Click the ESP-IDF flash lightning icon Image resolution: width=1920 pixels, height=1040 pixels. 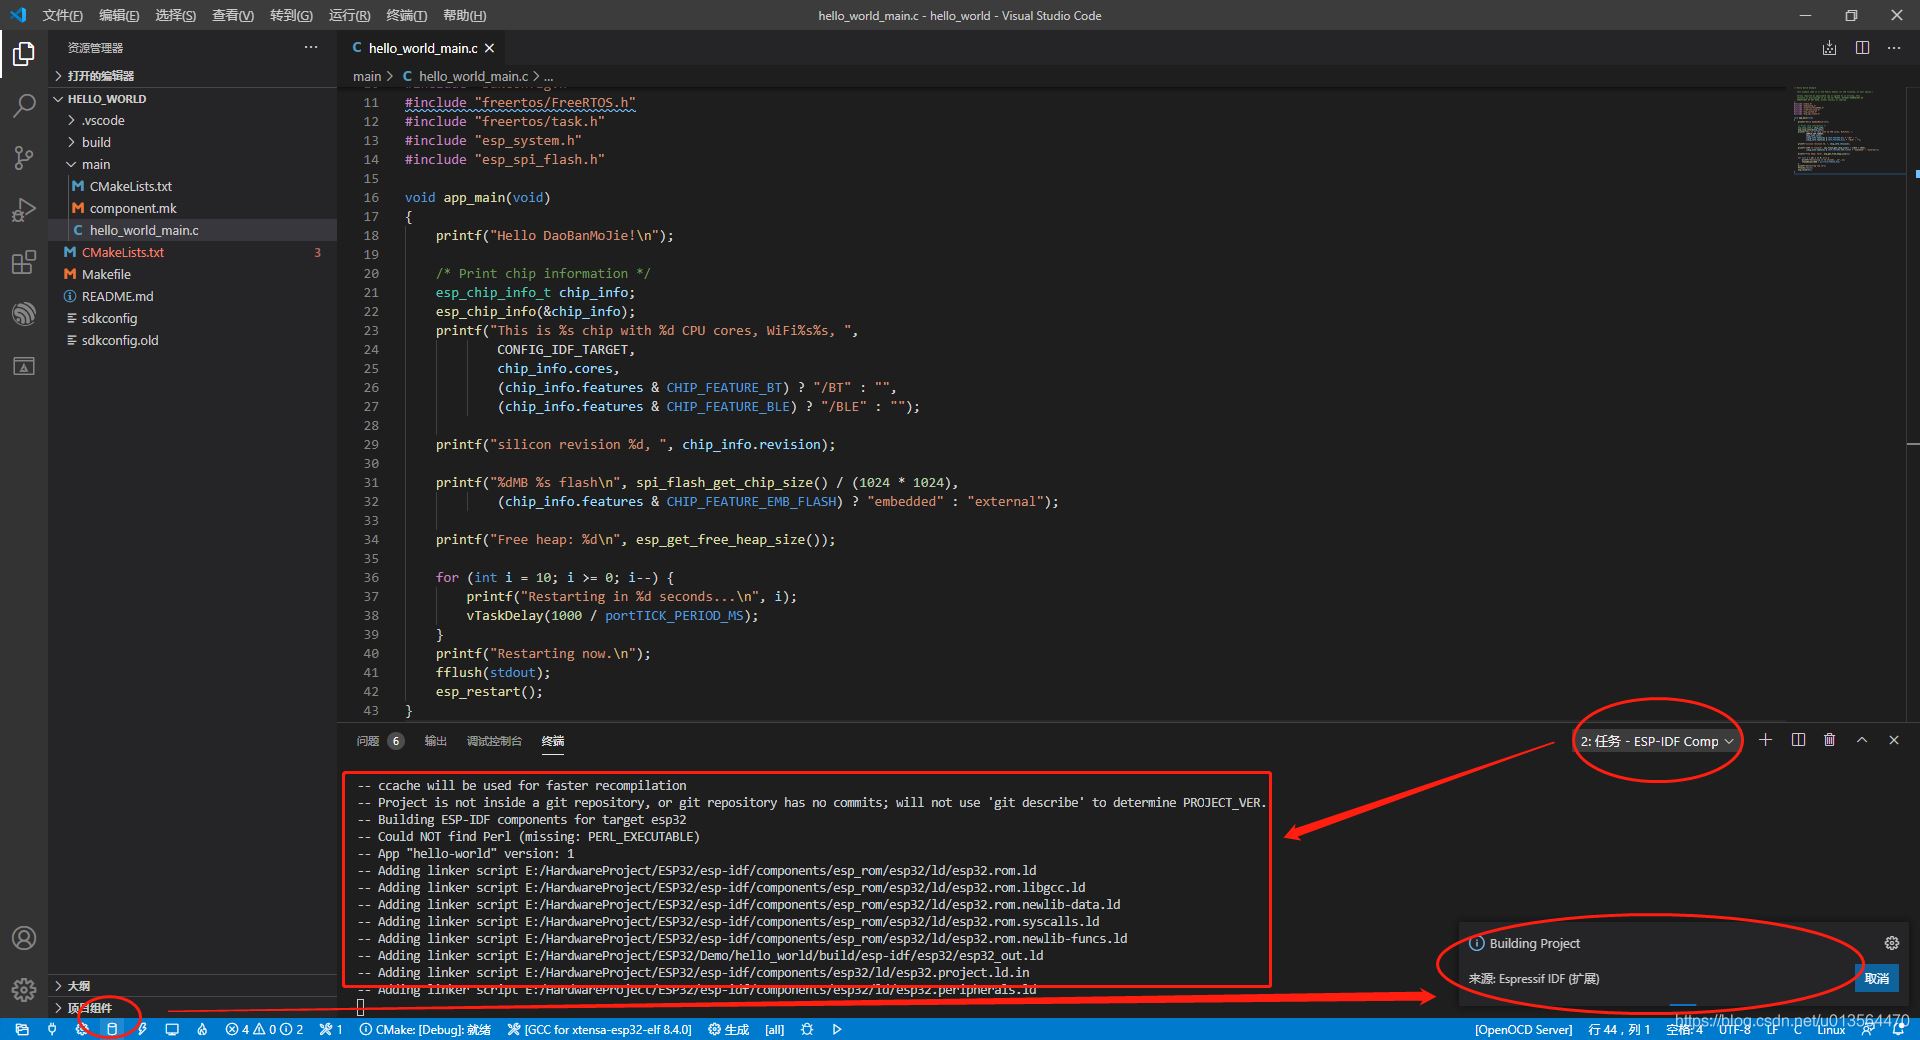pos(142,1029)
